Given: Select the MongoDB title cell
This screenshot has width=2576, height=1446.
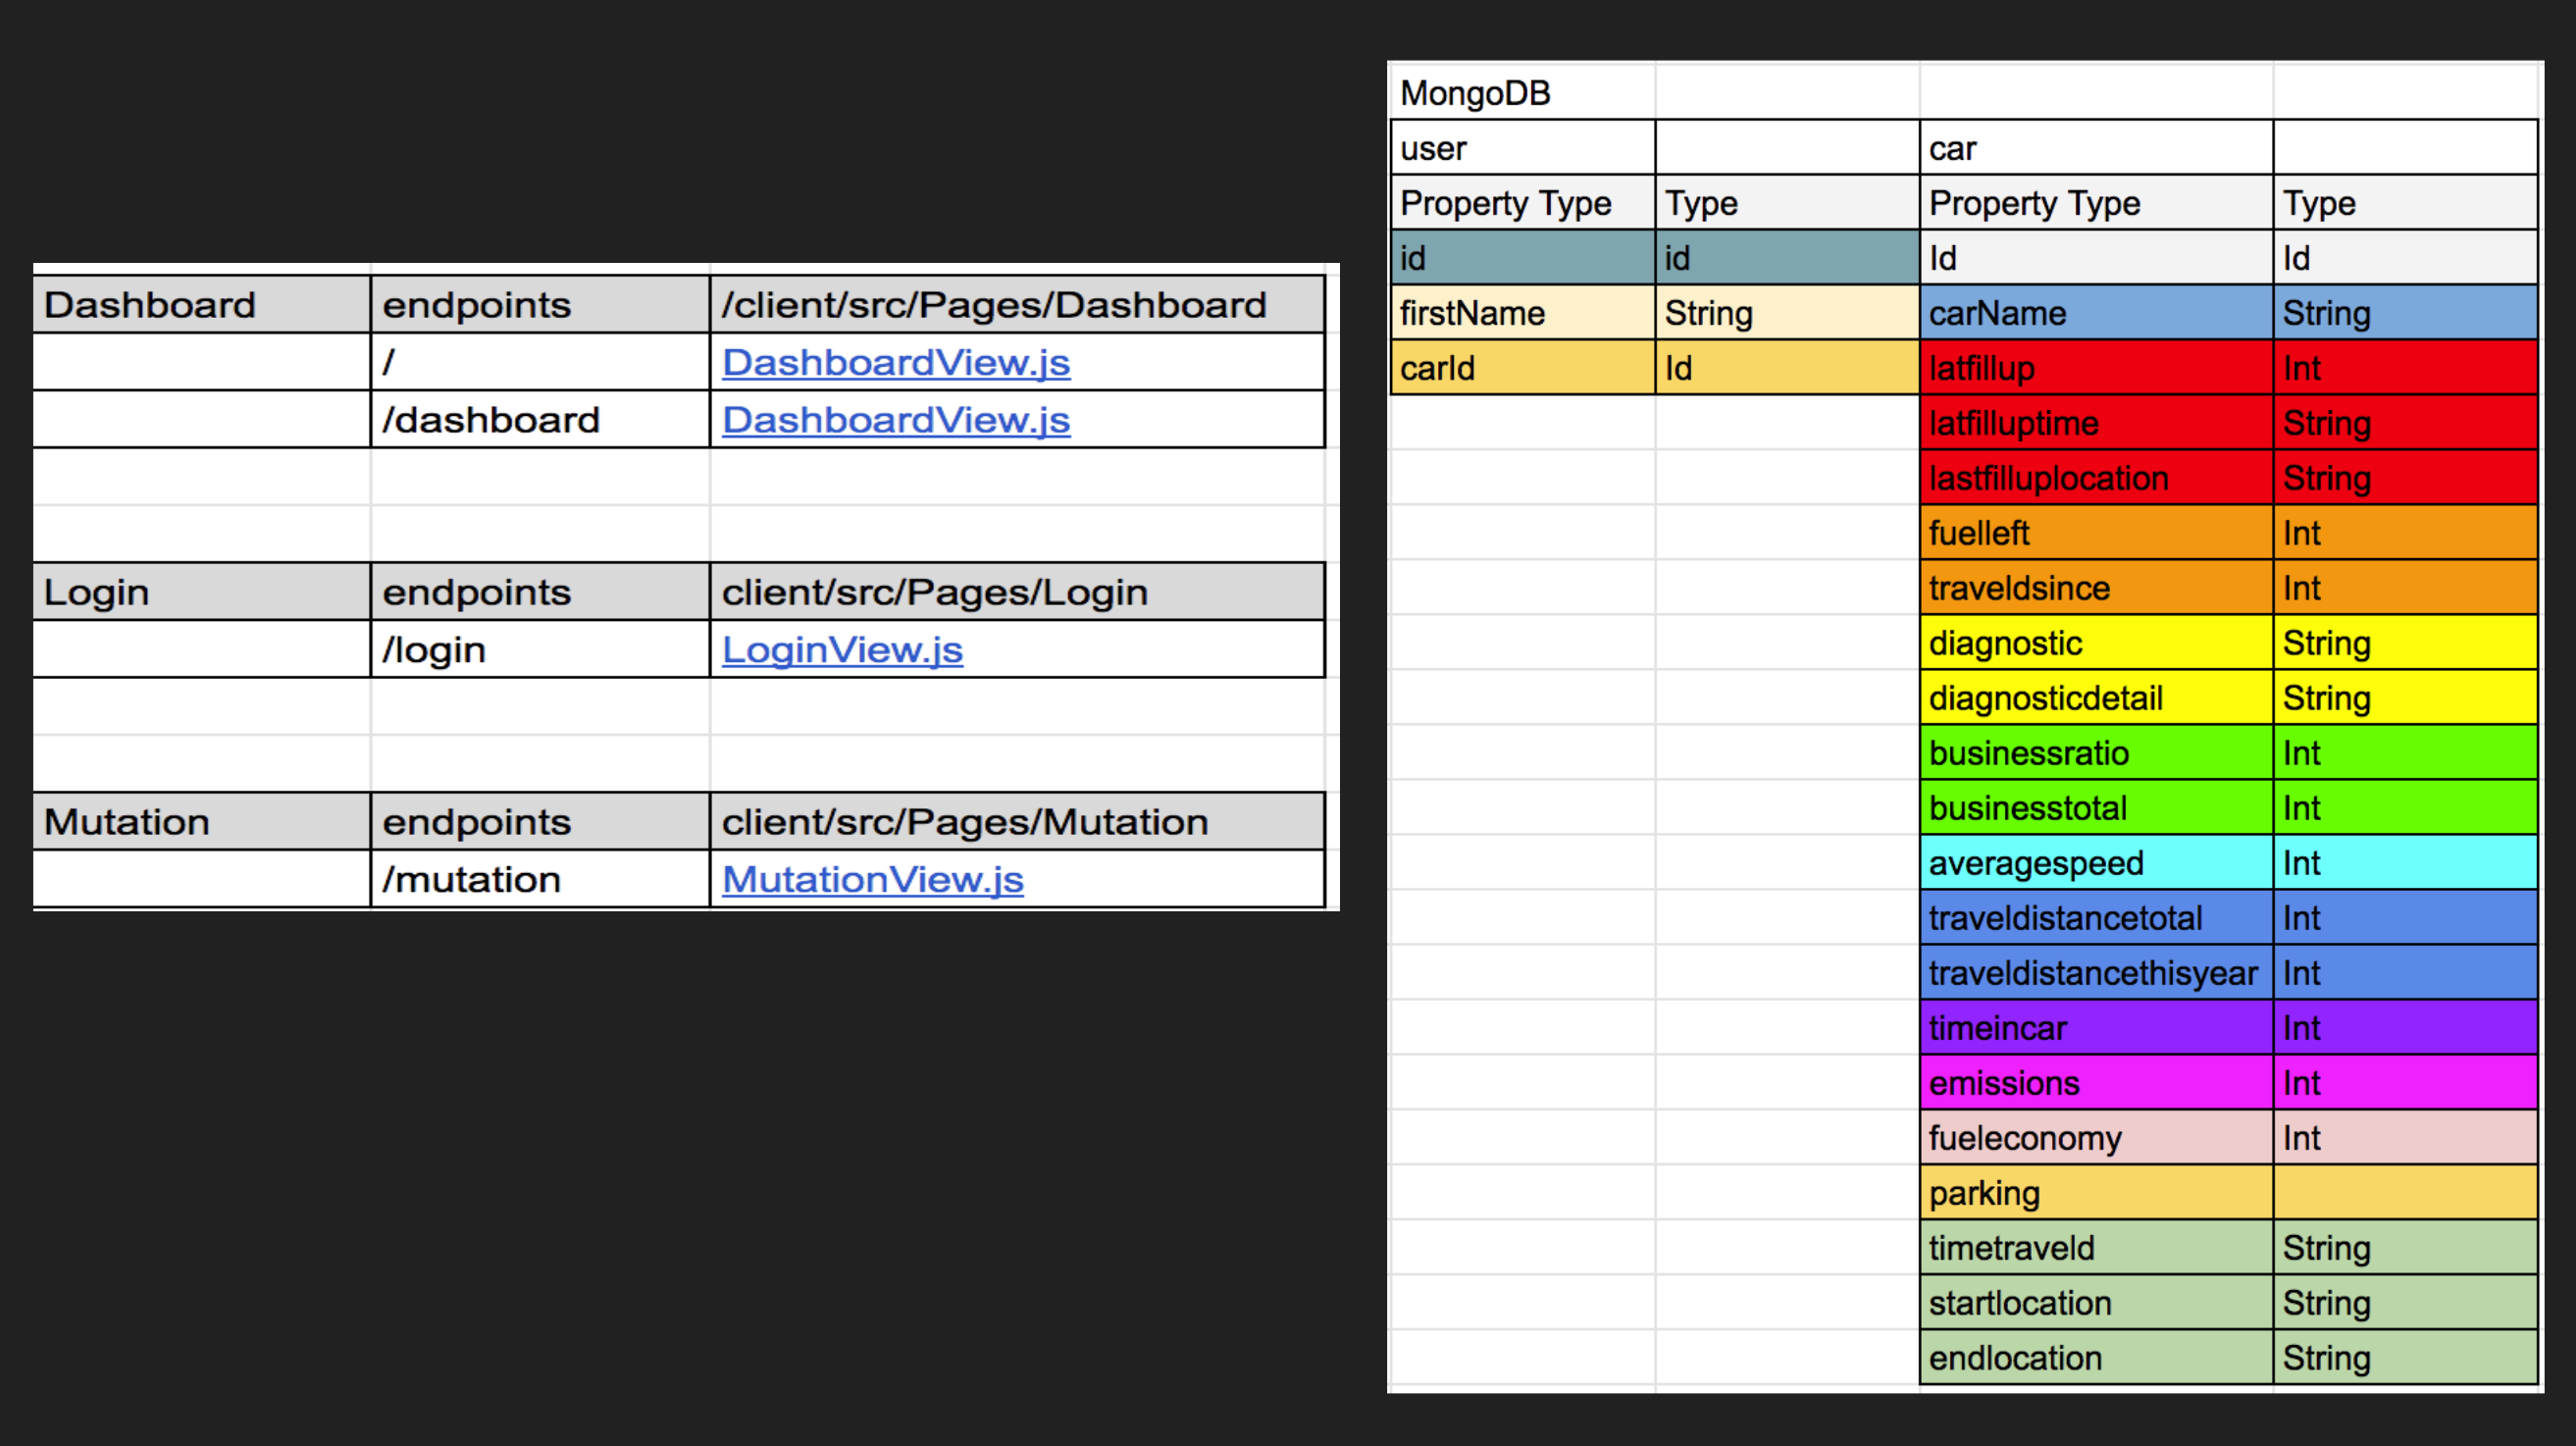Looking at the screenshot, I should pos(1522,93).
